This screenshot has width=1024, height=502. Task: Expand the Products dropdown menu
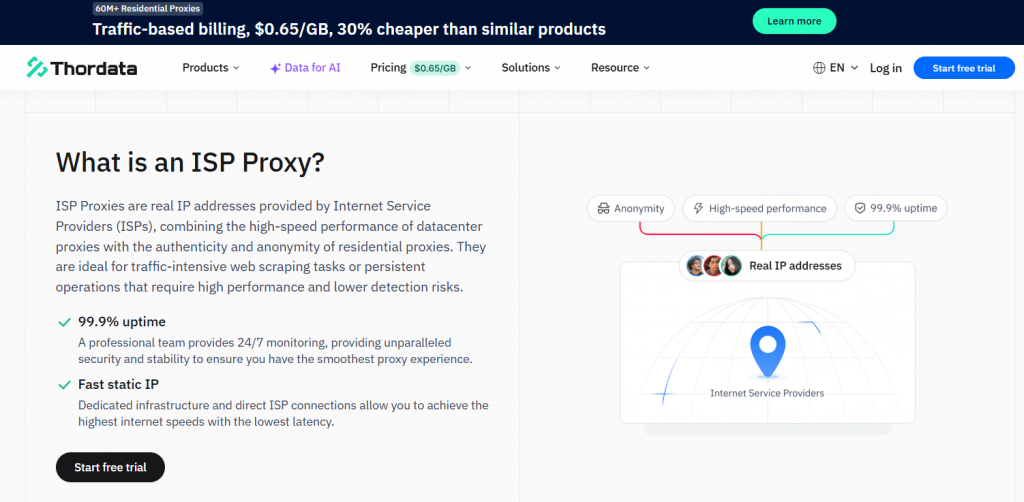211,68
